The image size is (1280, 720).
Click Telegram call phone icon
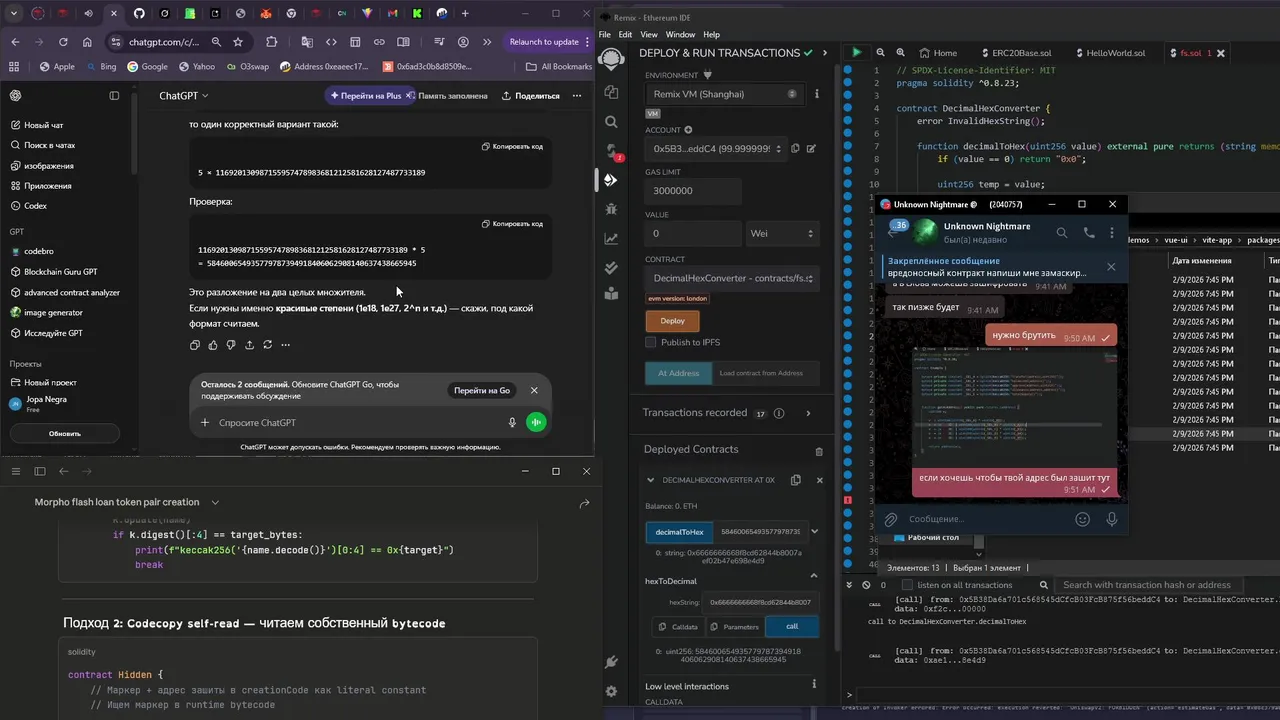pos(1089,232)
